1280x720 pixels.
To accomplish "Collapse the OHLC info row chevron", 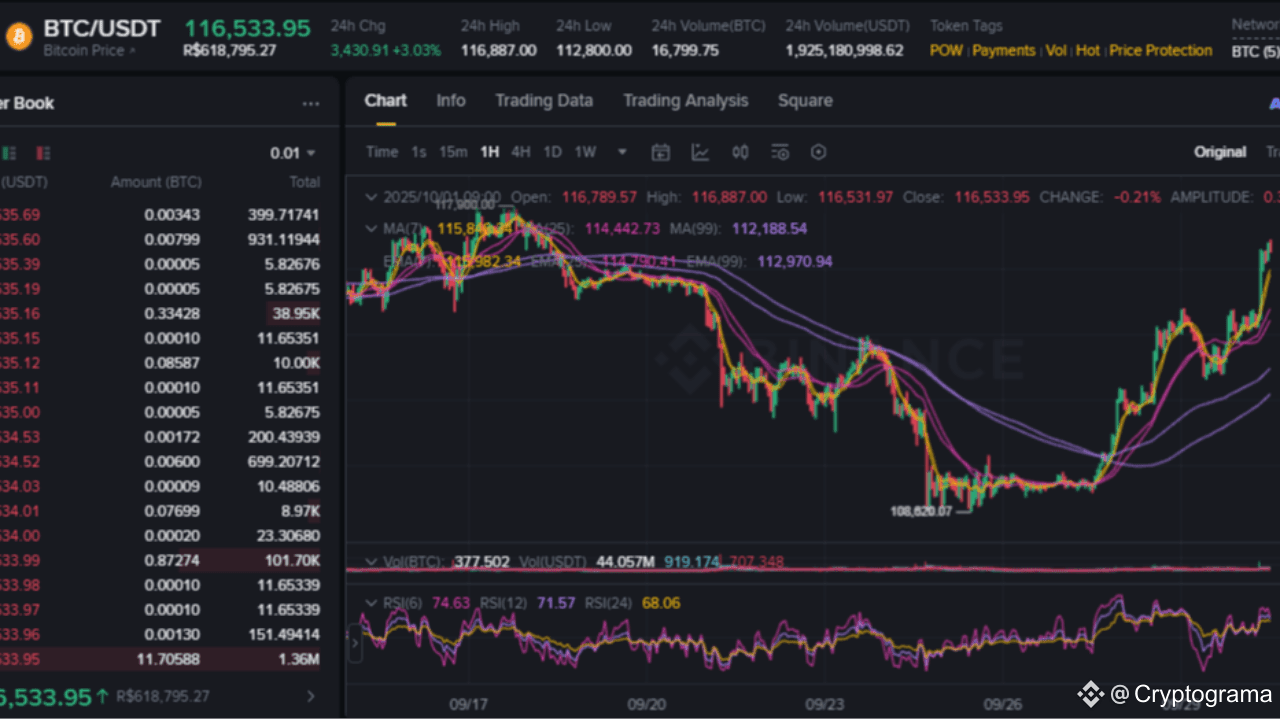I will pos(372,197).
